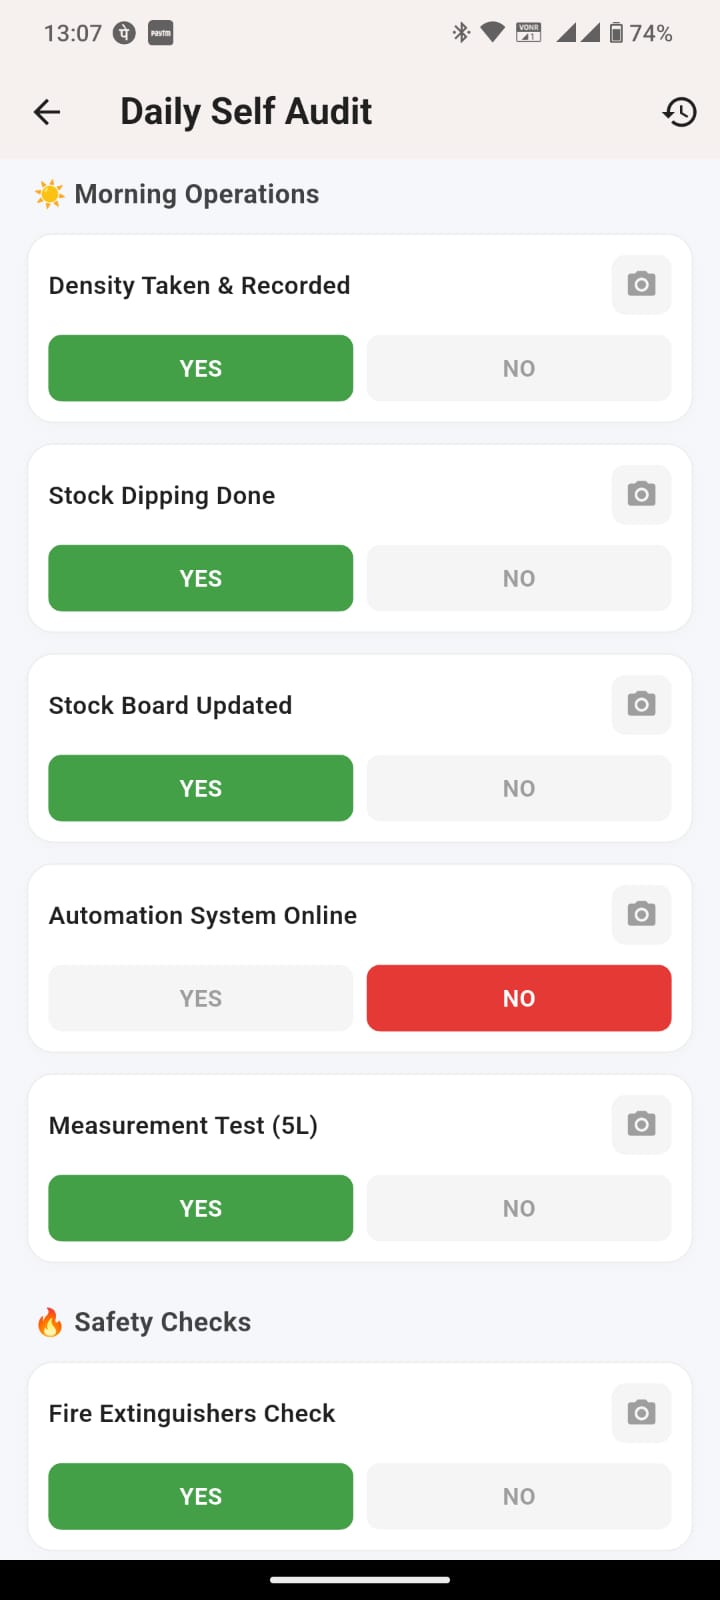Add photo to Stock Board Updated
The image size is (720, 1600).
coord(641,705)
